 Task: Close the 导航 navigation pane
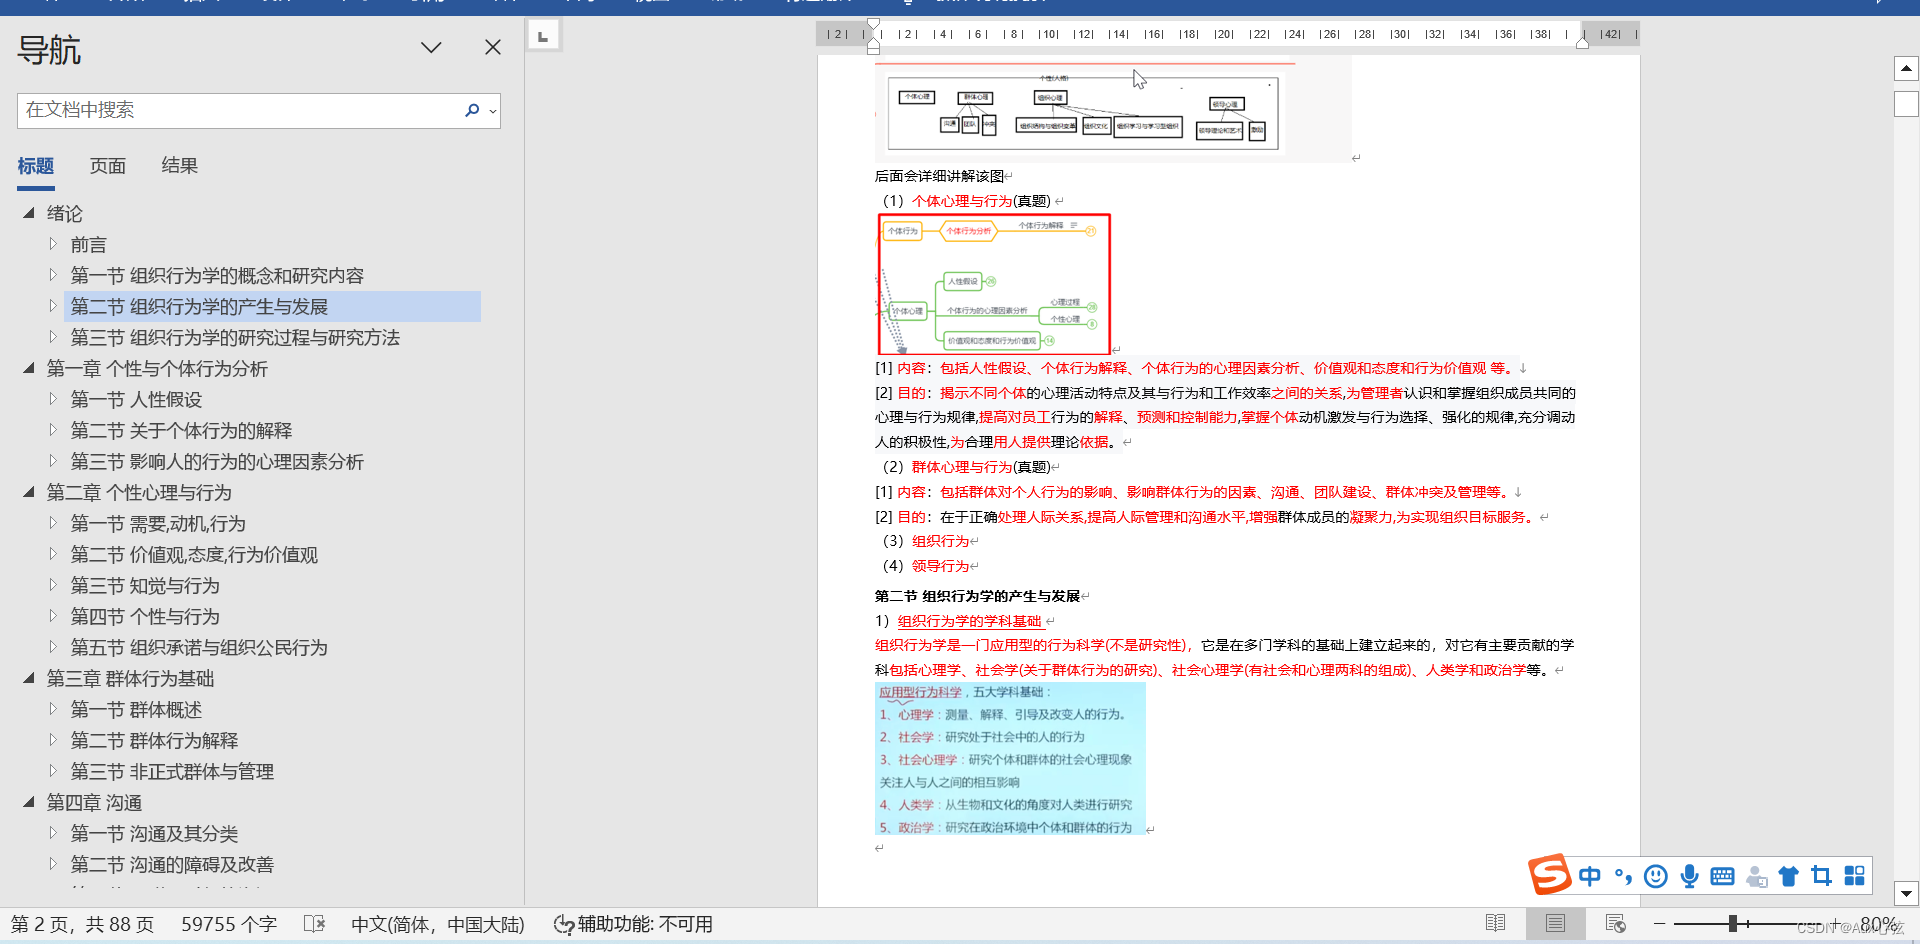click(493, 47)
